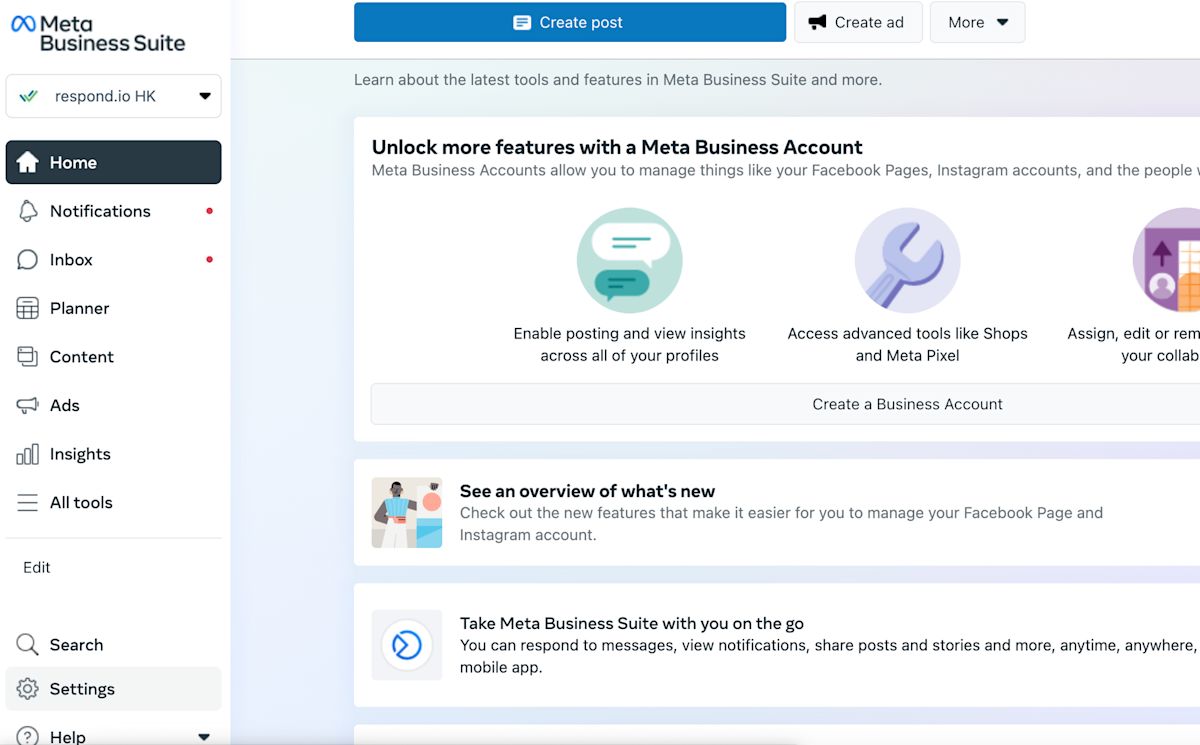Click the Edit link below the sidebar
This screenshot has height=745, width=1200.
(x=36, y=567)
